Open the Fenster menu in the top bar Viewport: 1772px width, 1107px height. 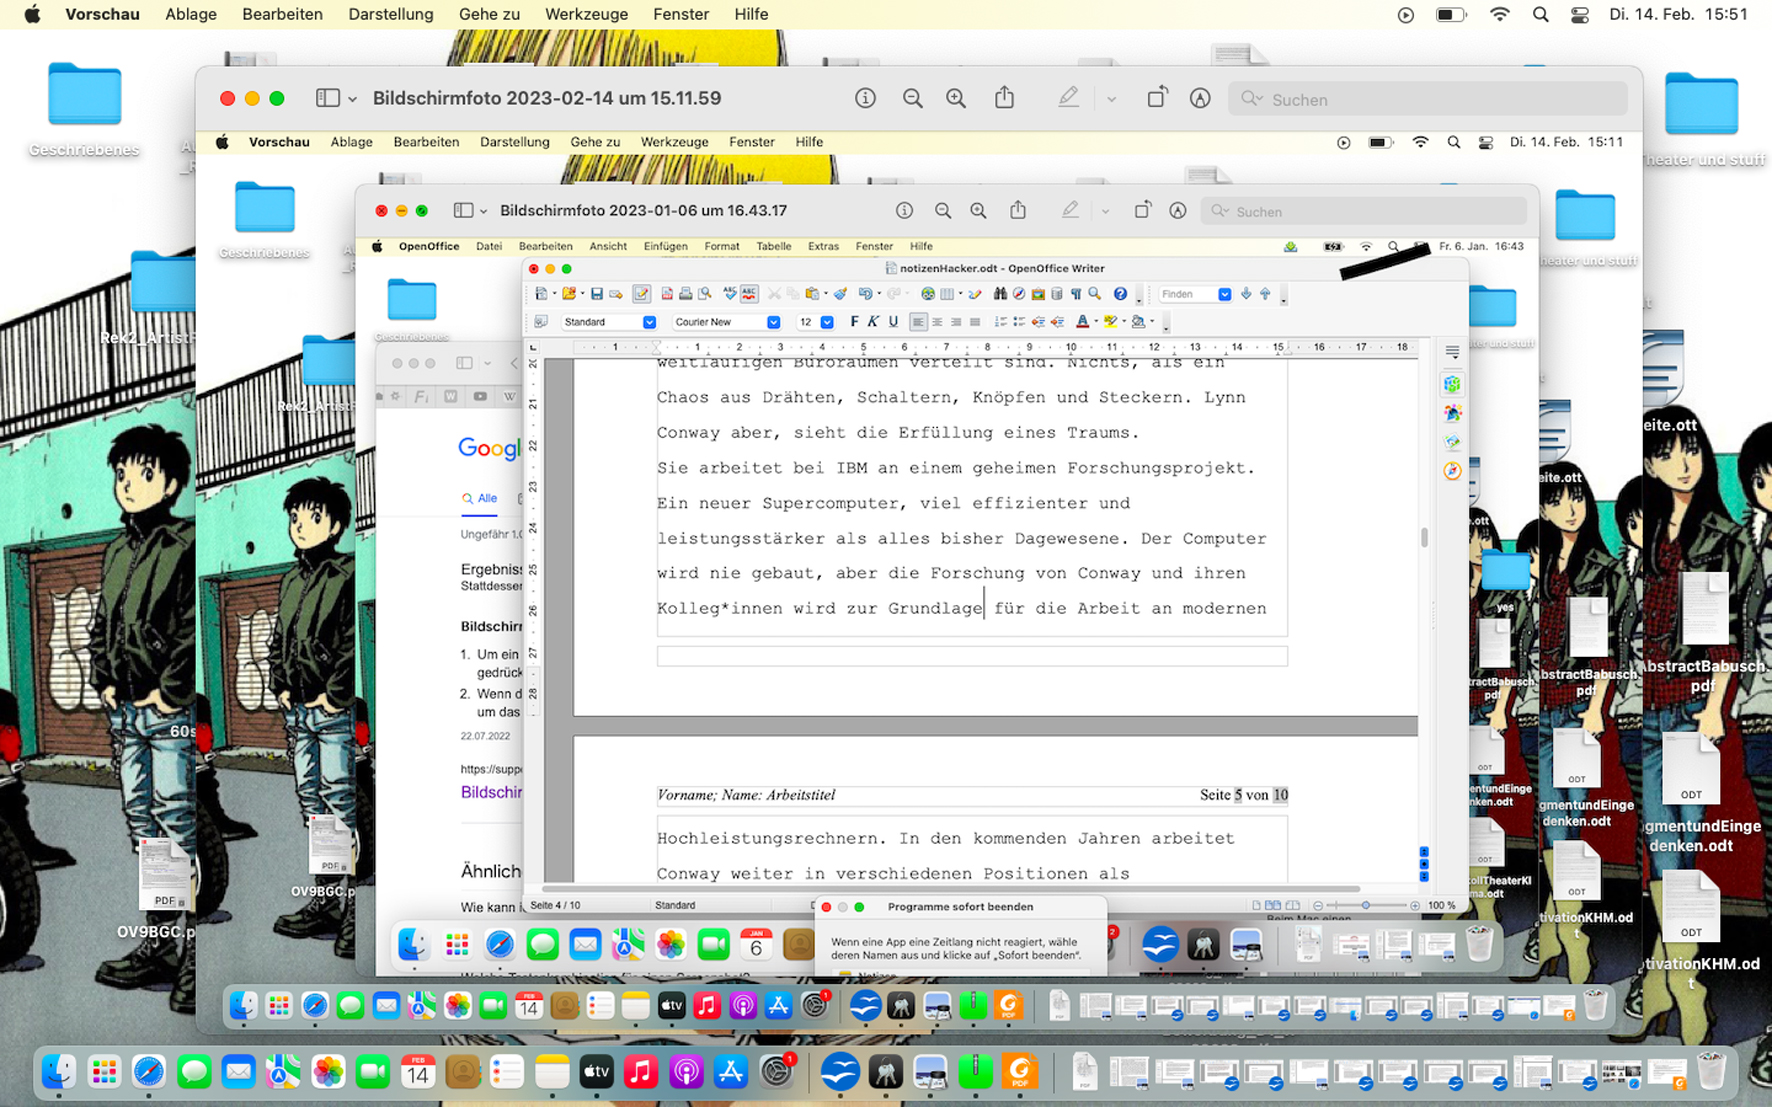tap(681, 14)
